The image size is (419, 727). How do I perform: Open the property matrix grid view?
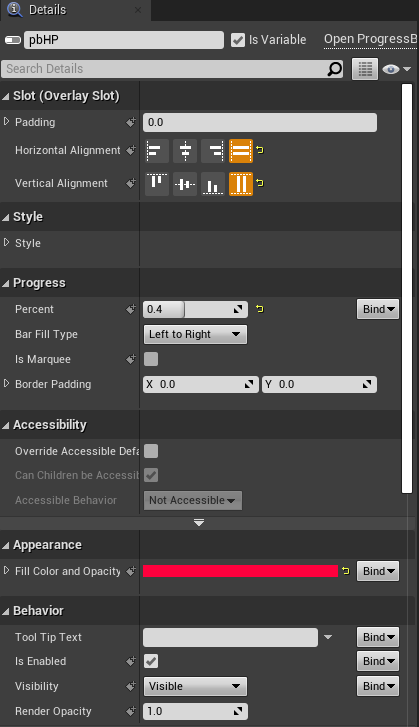pyautogui.click(x=365, y=69)
